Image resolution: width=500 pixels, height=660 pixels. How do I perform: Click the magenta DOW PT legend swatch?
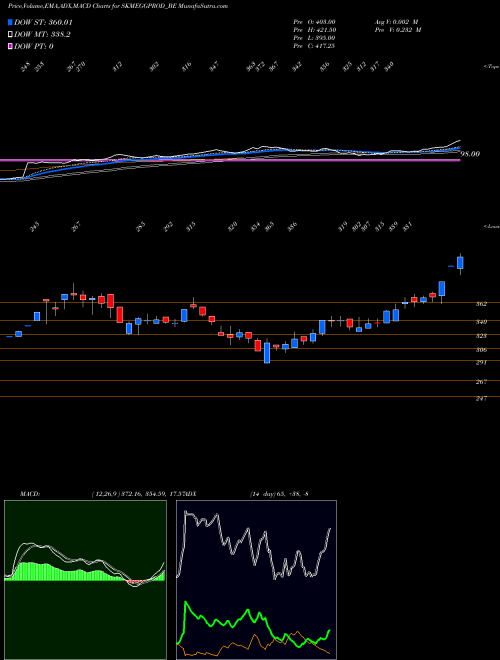coord(11,46)
